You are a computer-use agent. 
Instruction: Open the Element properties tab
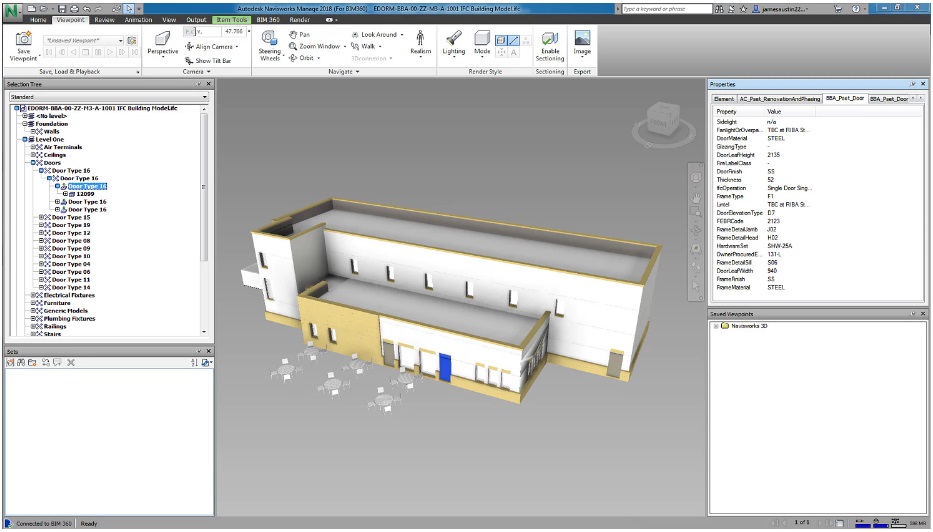pyautogui.click(x=724, y=99)
